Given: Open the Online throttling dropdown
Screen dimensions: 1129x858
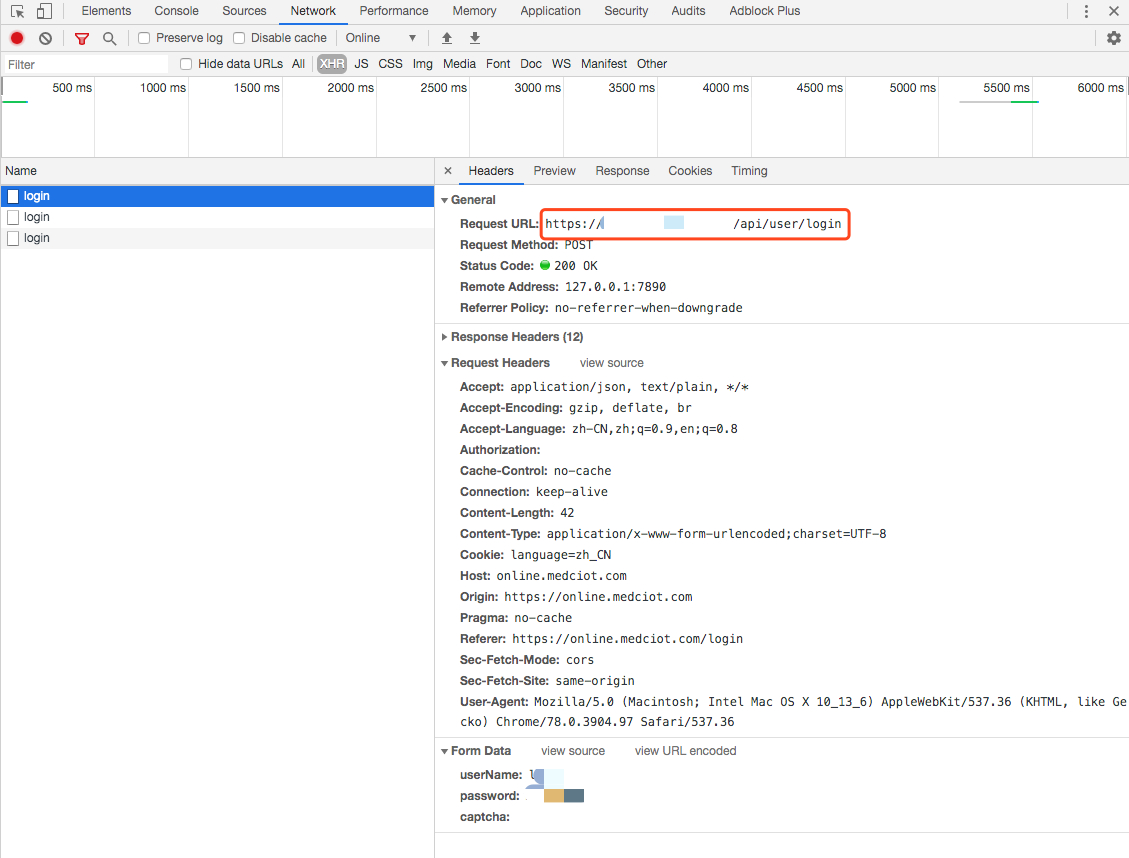Looking at the screenshot, I should (x=381, y=38).
